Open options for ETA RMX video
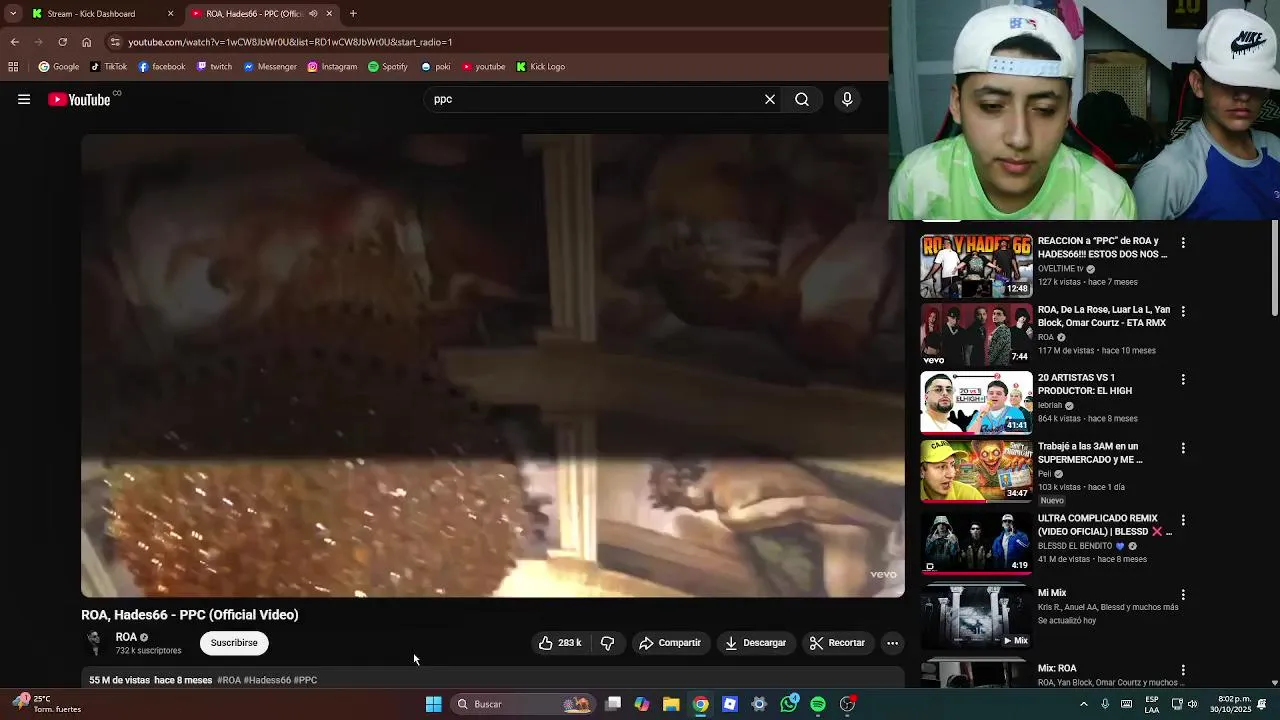The height and width of the screenshot is (720, 1280). [x=1183, y=311]
